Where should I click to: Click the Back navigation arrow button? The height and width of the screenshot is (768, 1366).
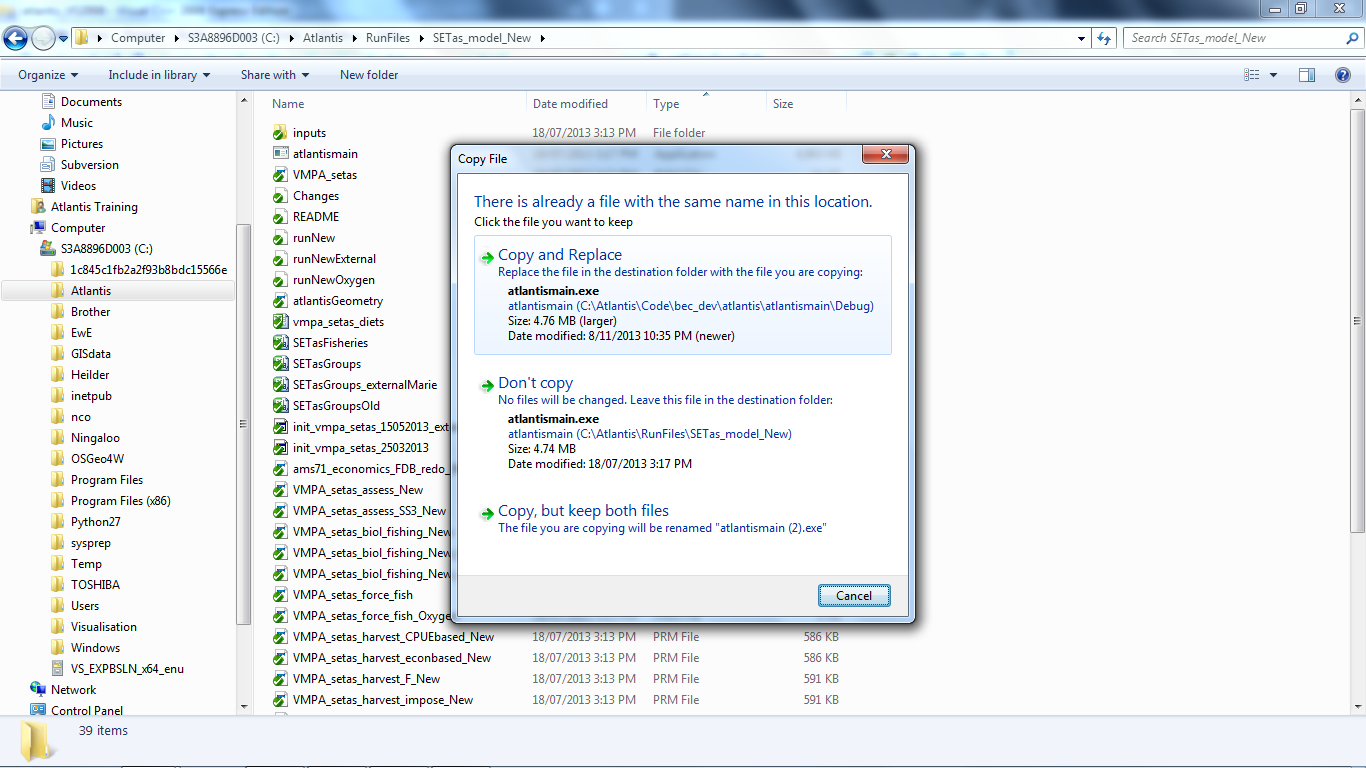click(x=15, y=38)
